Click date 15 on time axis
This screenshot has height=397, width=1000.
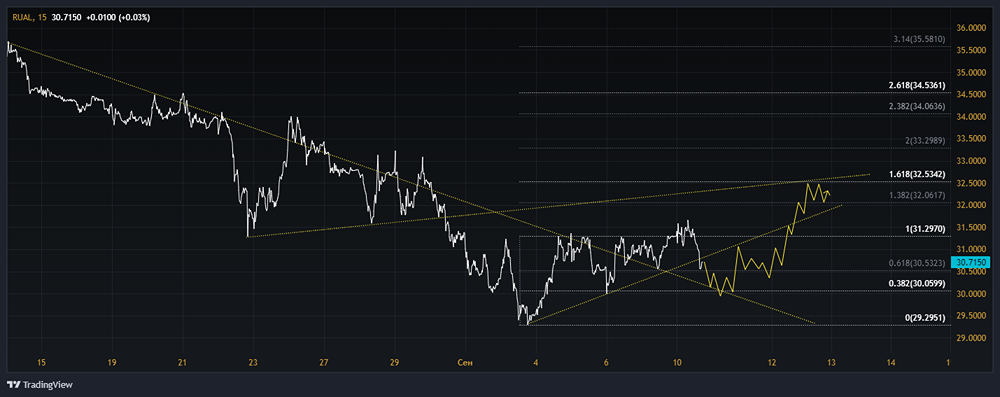[41, 363]
